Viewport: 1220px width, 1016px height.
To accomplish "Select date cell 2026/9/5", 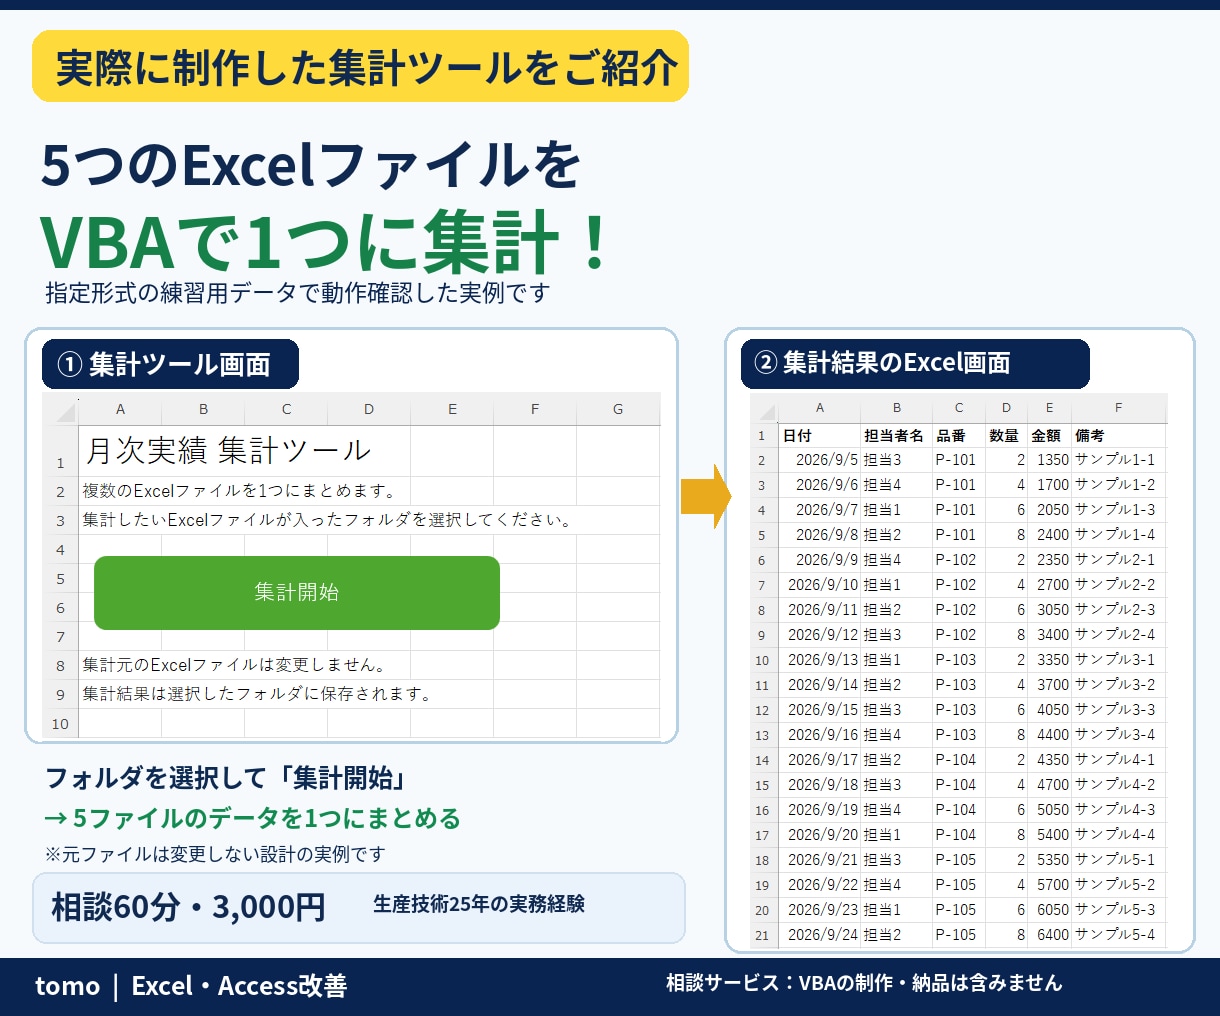I will coord(820,460).
